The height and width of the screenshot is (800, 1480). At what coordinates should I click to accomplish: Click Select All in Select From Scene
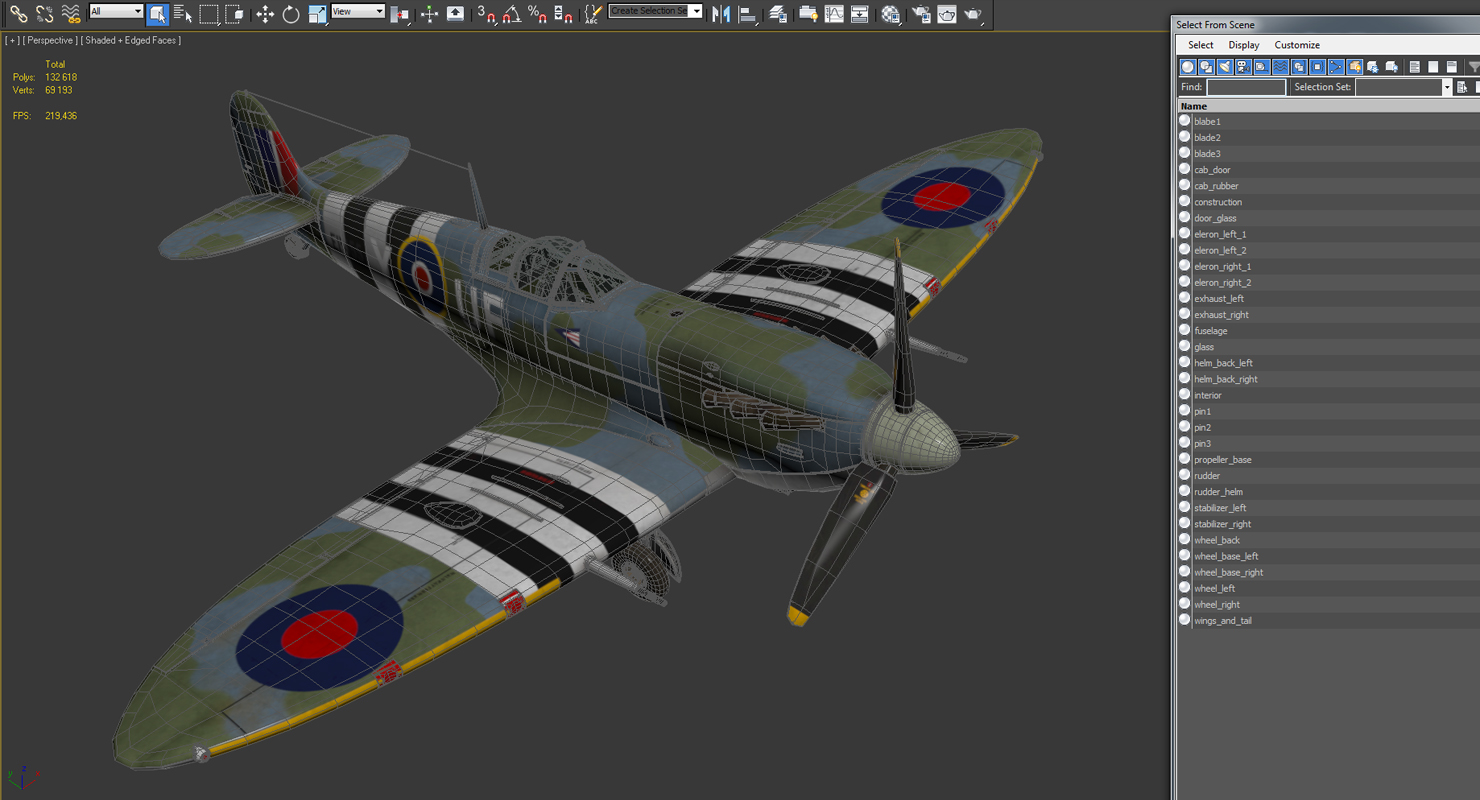(1414, 67)
